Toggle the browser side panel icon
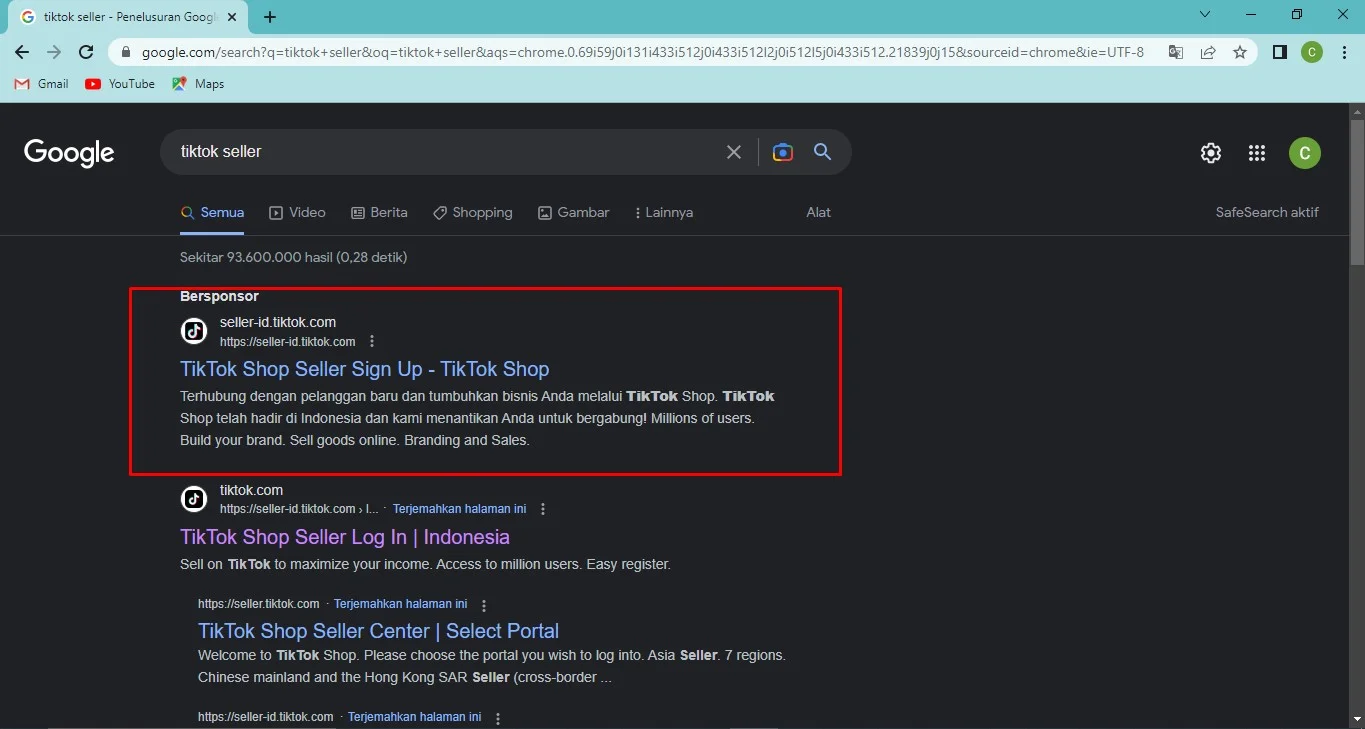 coord(1280,52)
